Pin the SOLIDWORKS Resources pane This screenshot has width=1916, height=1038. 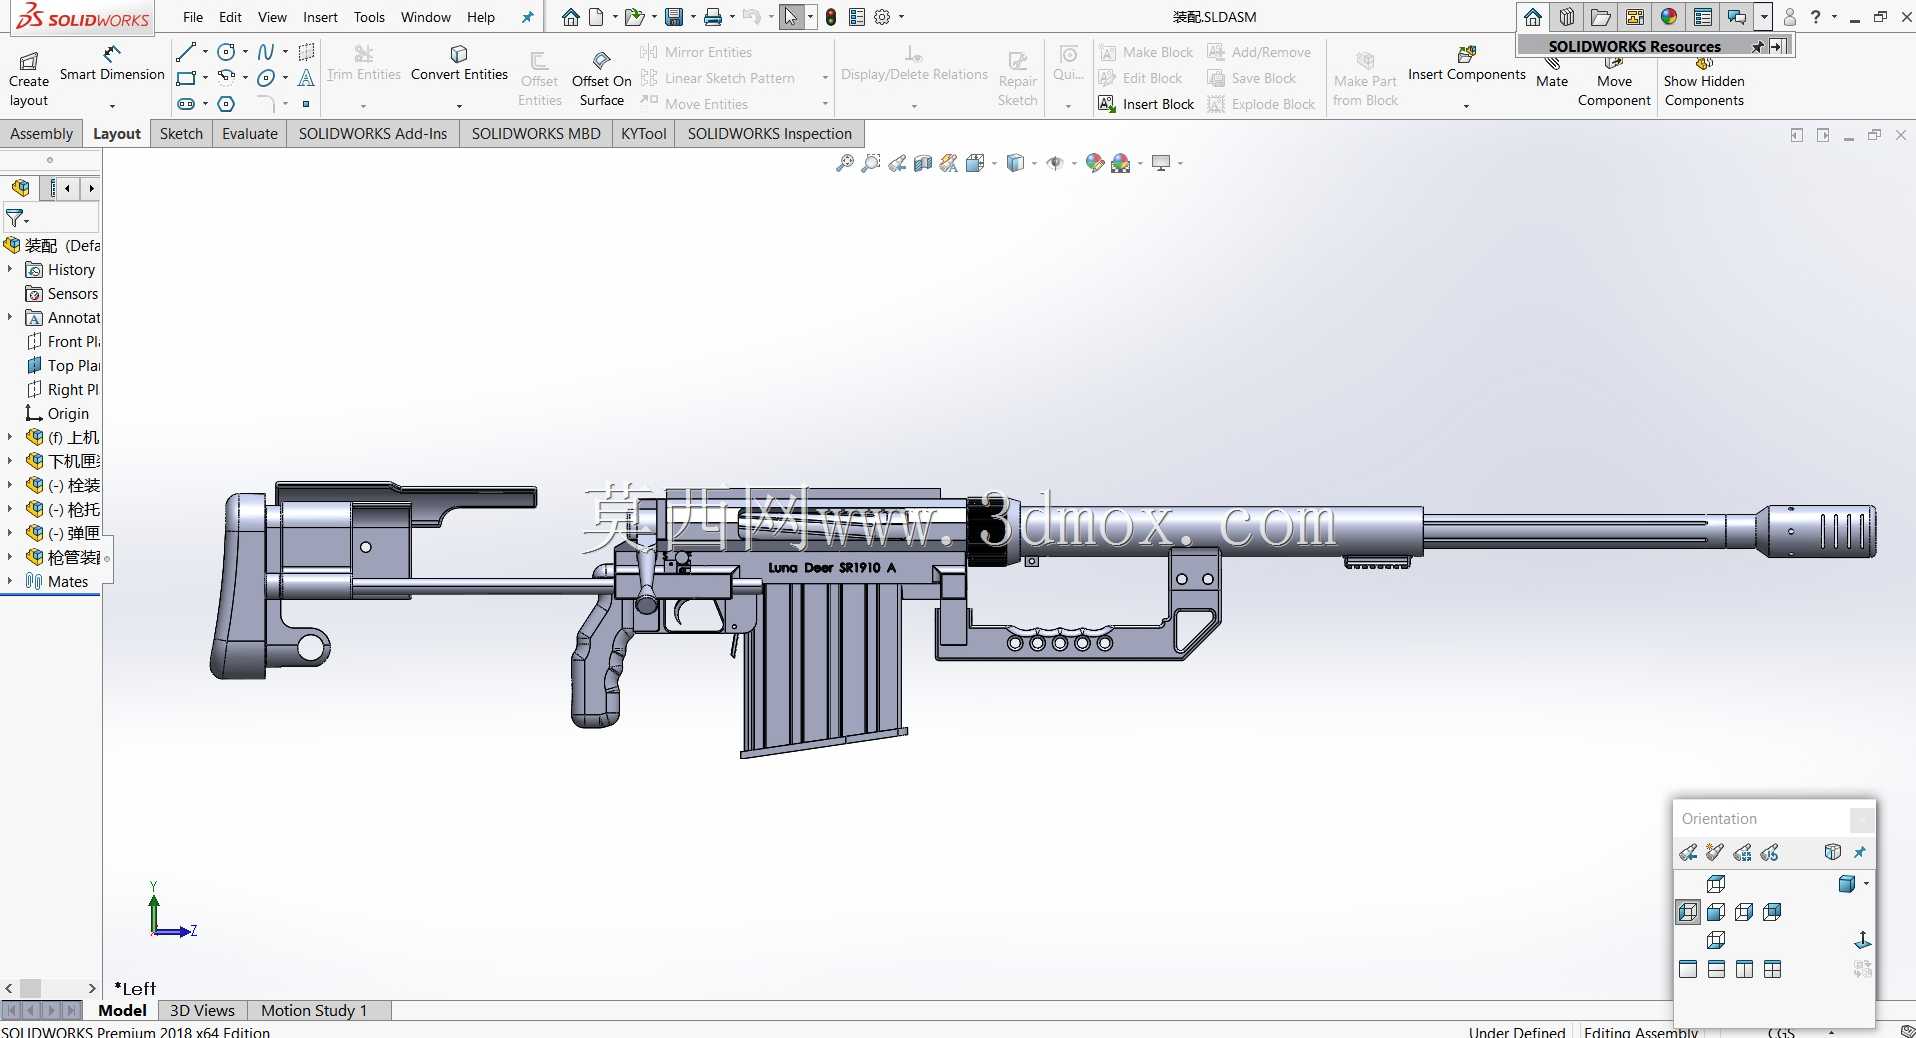click(1758, 46)
